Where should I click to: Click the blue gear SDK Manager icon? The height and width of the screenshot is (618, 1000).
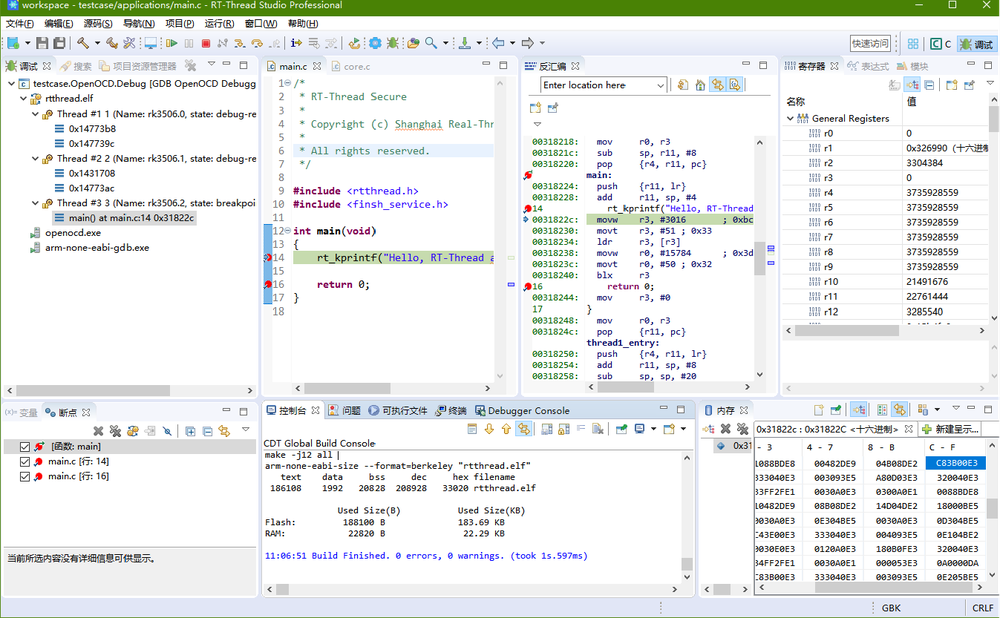[375, 43]
